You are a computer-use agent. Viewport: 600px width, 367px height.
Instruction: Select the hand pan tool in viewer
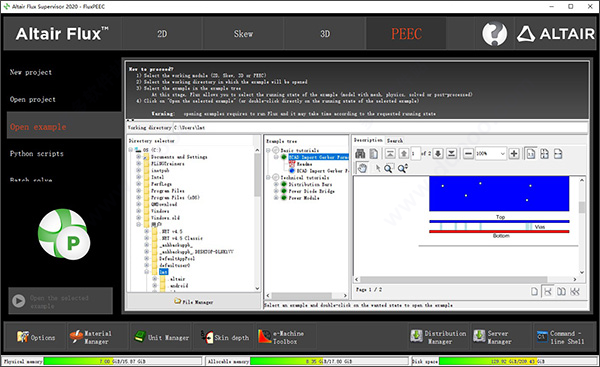tap(362, 168)
